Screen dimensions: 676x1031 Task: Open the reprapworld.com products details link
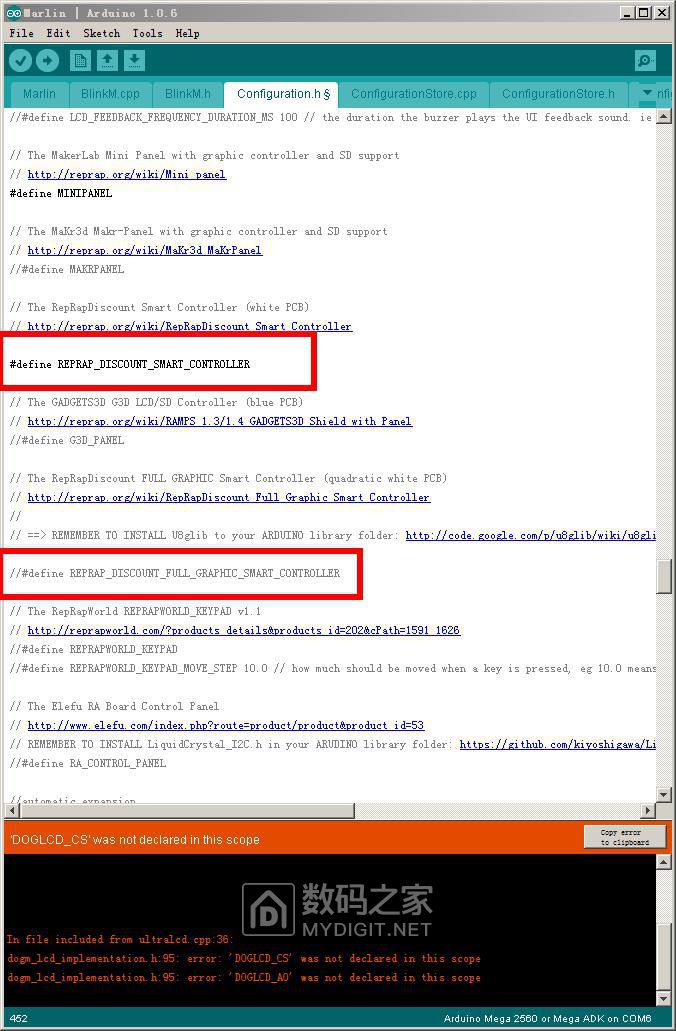click(244, 631)
